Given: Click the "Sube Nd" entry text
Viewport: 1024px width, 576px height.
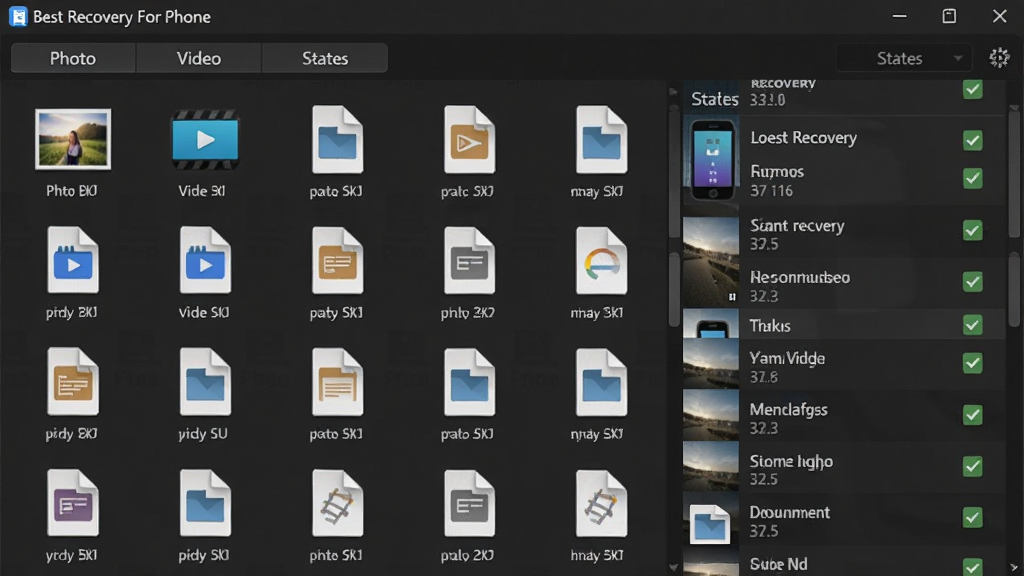Looking at the screenshot, I should [x=778, y=564].
